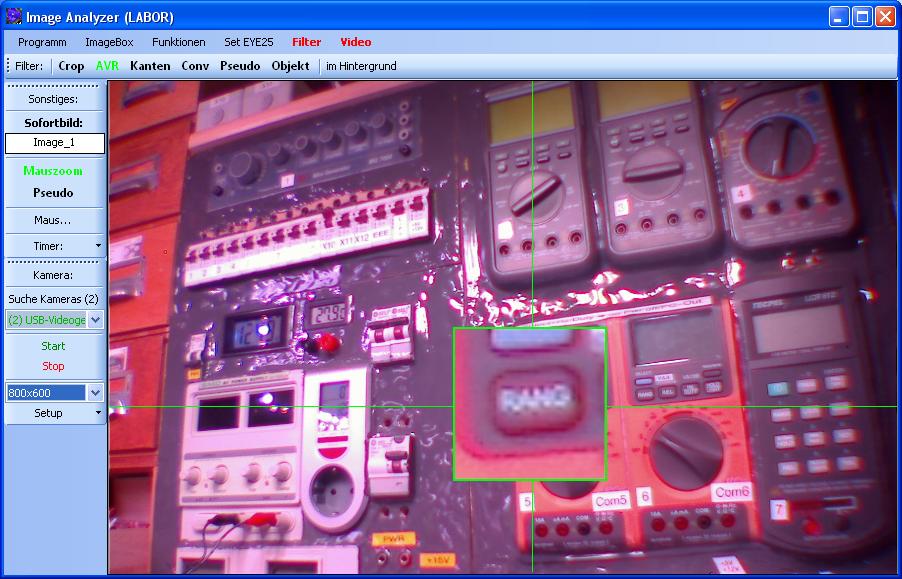Toggle Pseudo mode in the left panel
Image resolution: width=902 pixels, height=579 pixels.
tap(53, 193)
